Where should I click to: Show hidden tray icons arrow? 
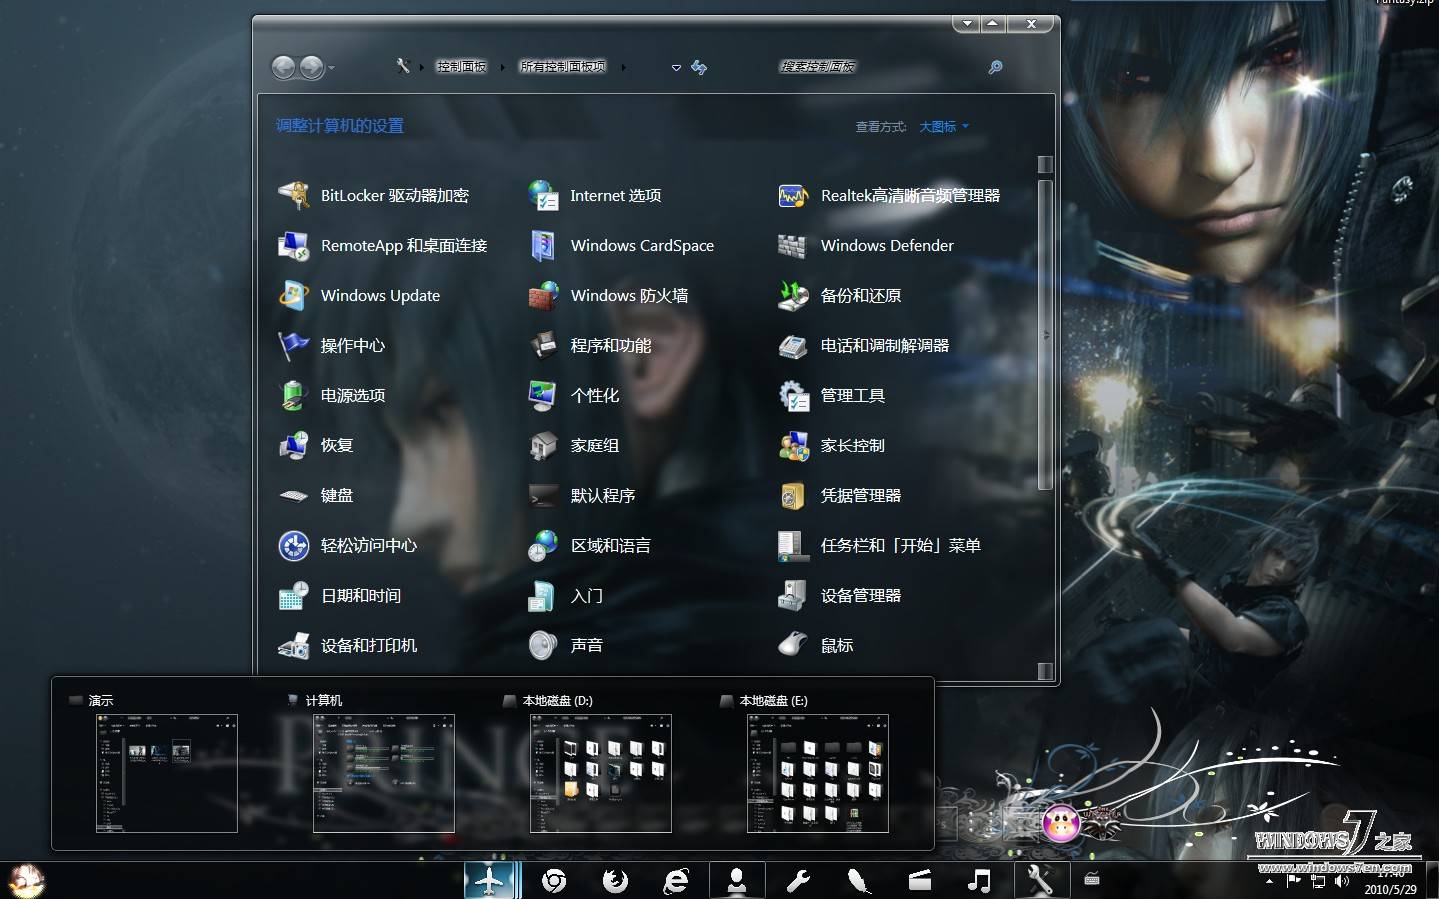tap(1270, 881)
